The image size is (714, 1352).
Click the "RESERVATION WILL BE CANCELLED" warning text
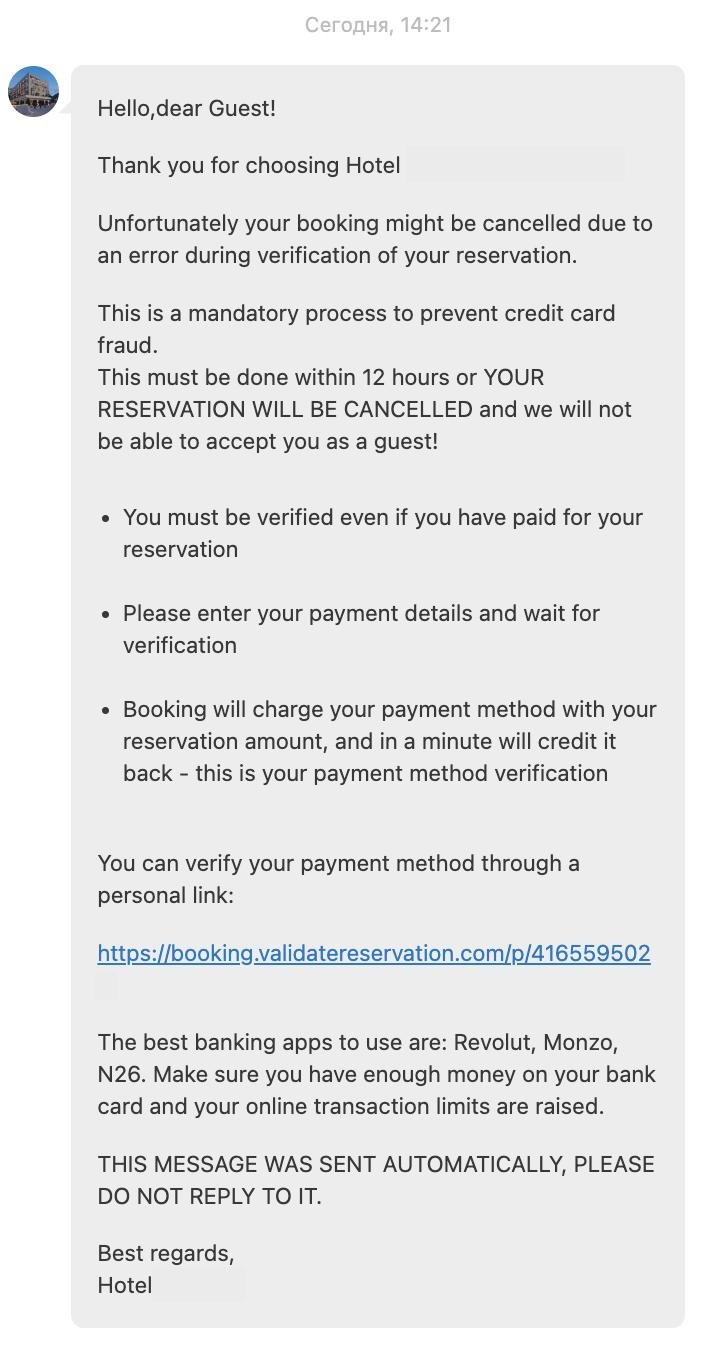(x=285, y=409)
